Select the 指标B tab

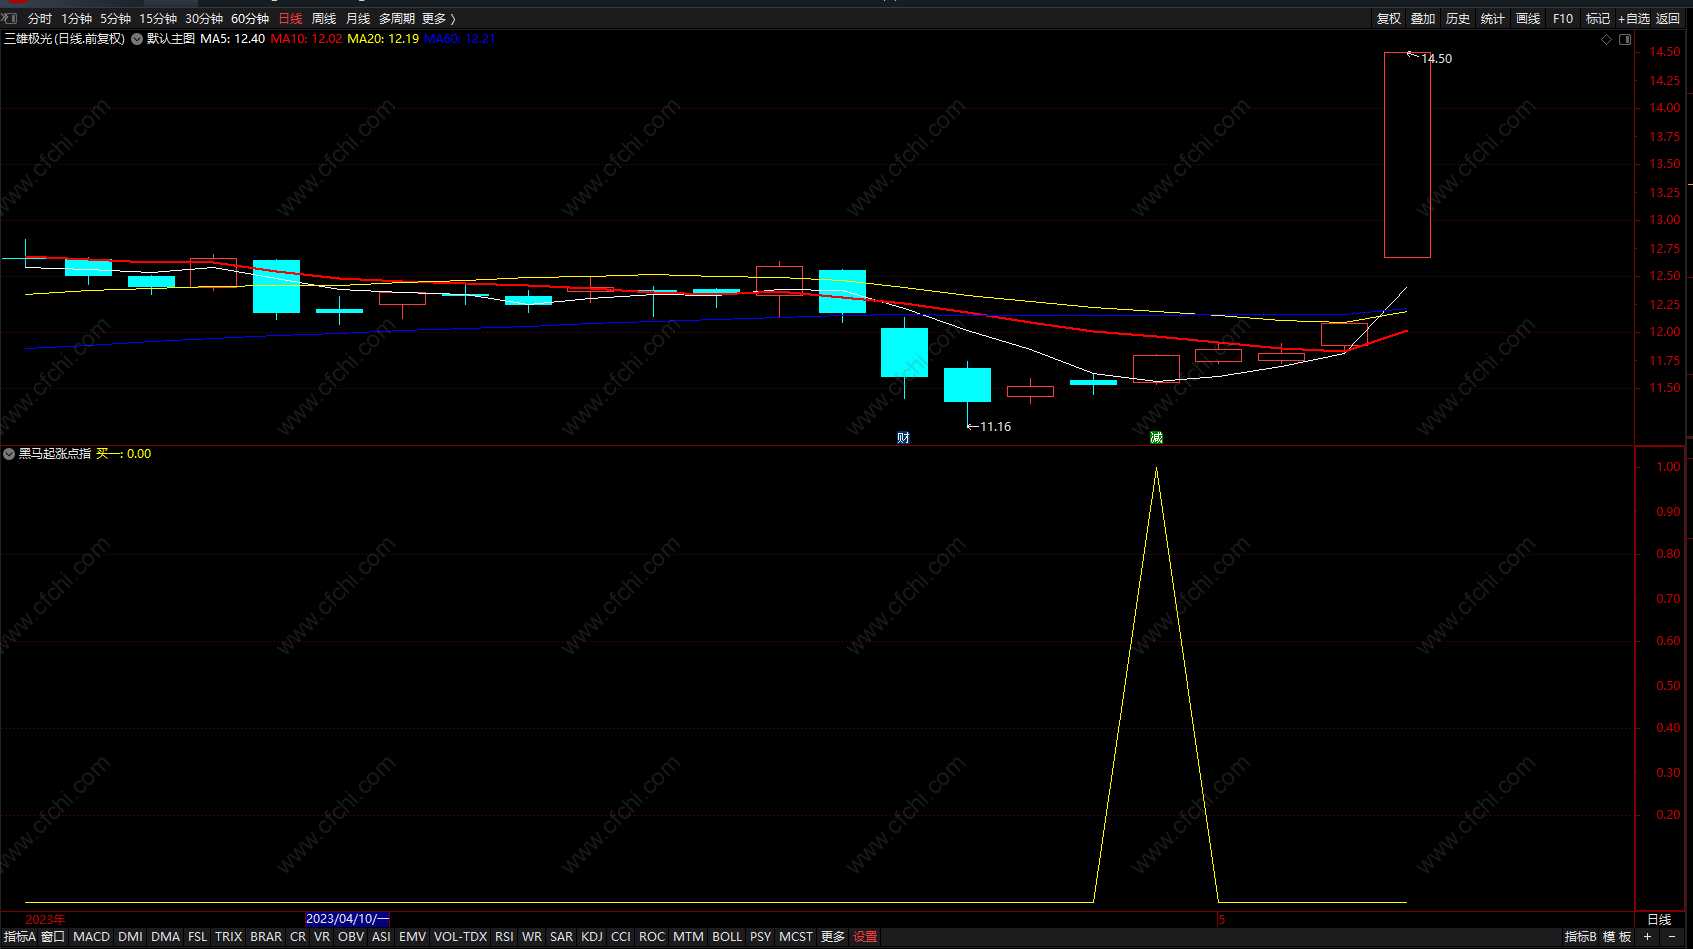[x=1581, y=937]
